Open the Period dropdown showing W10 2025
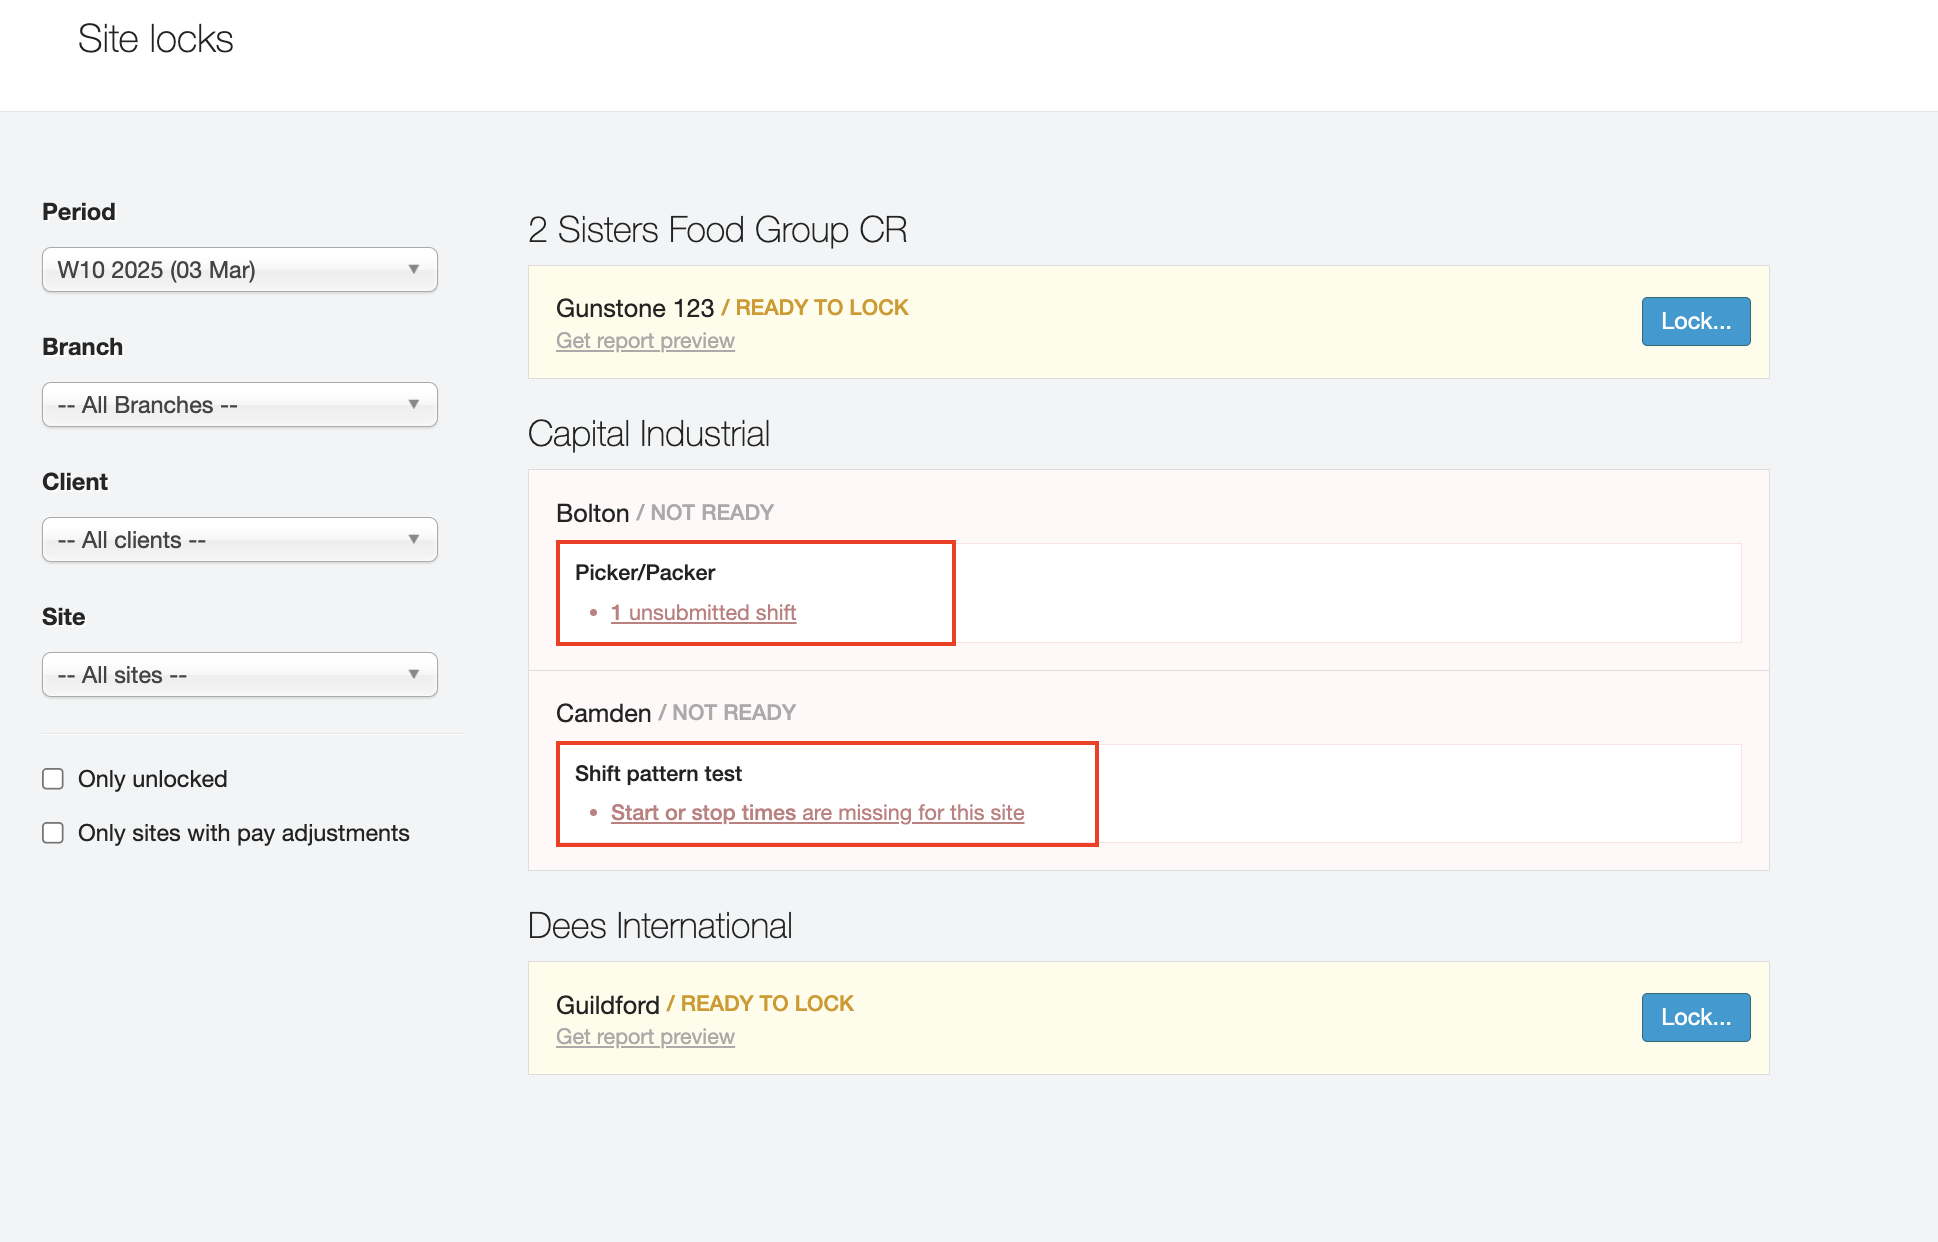 tap(239, 270)
